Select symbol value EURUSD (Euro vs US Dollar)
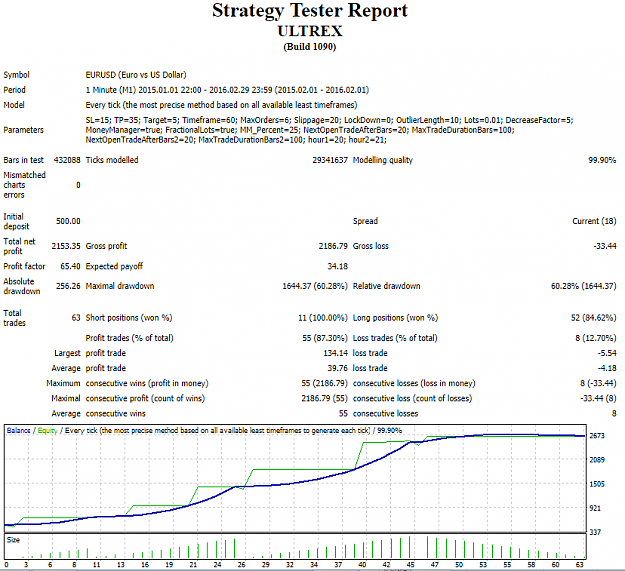The height and width of the screenshot is (571, 625). click(136, 75)
